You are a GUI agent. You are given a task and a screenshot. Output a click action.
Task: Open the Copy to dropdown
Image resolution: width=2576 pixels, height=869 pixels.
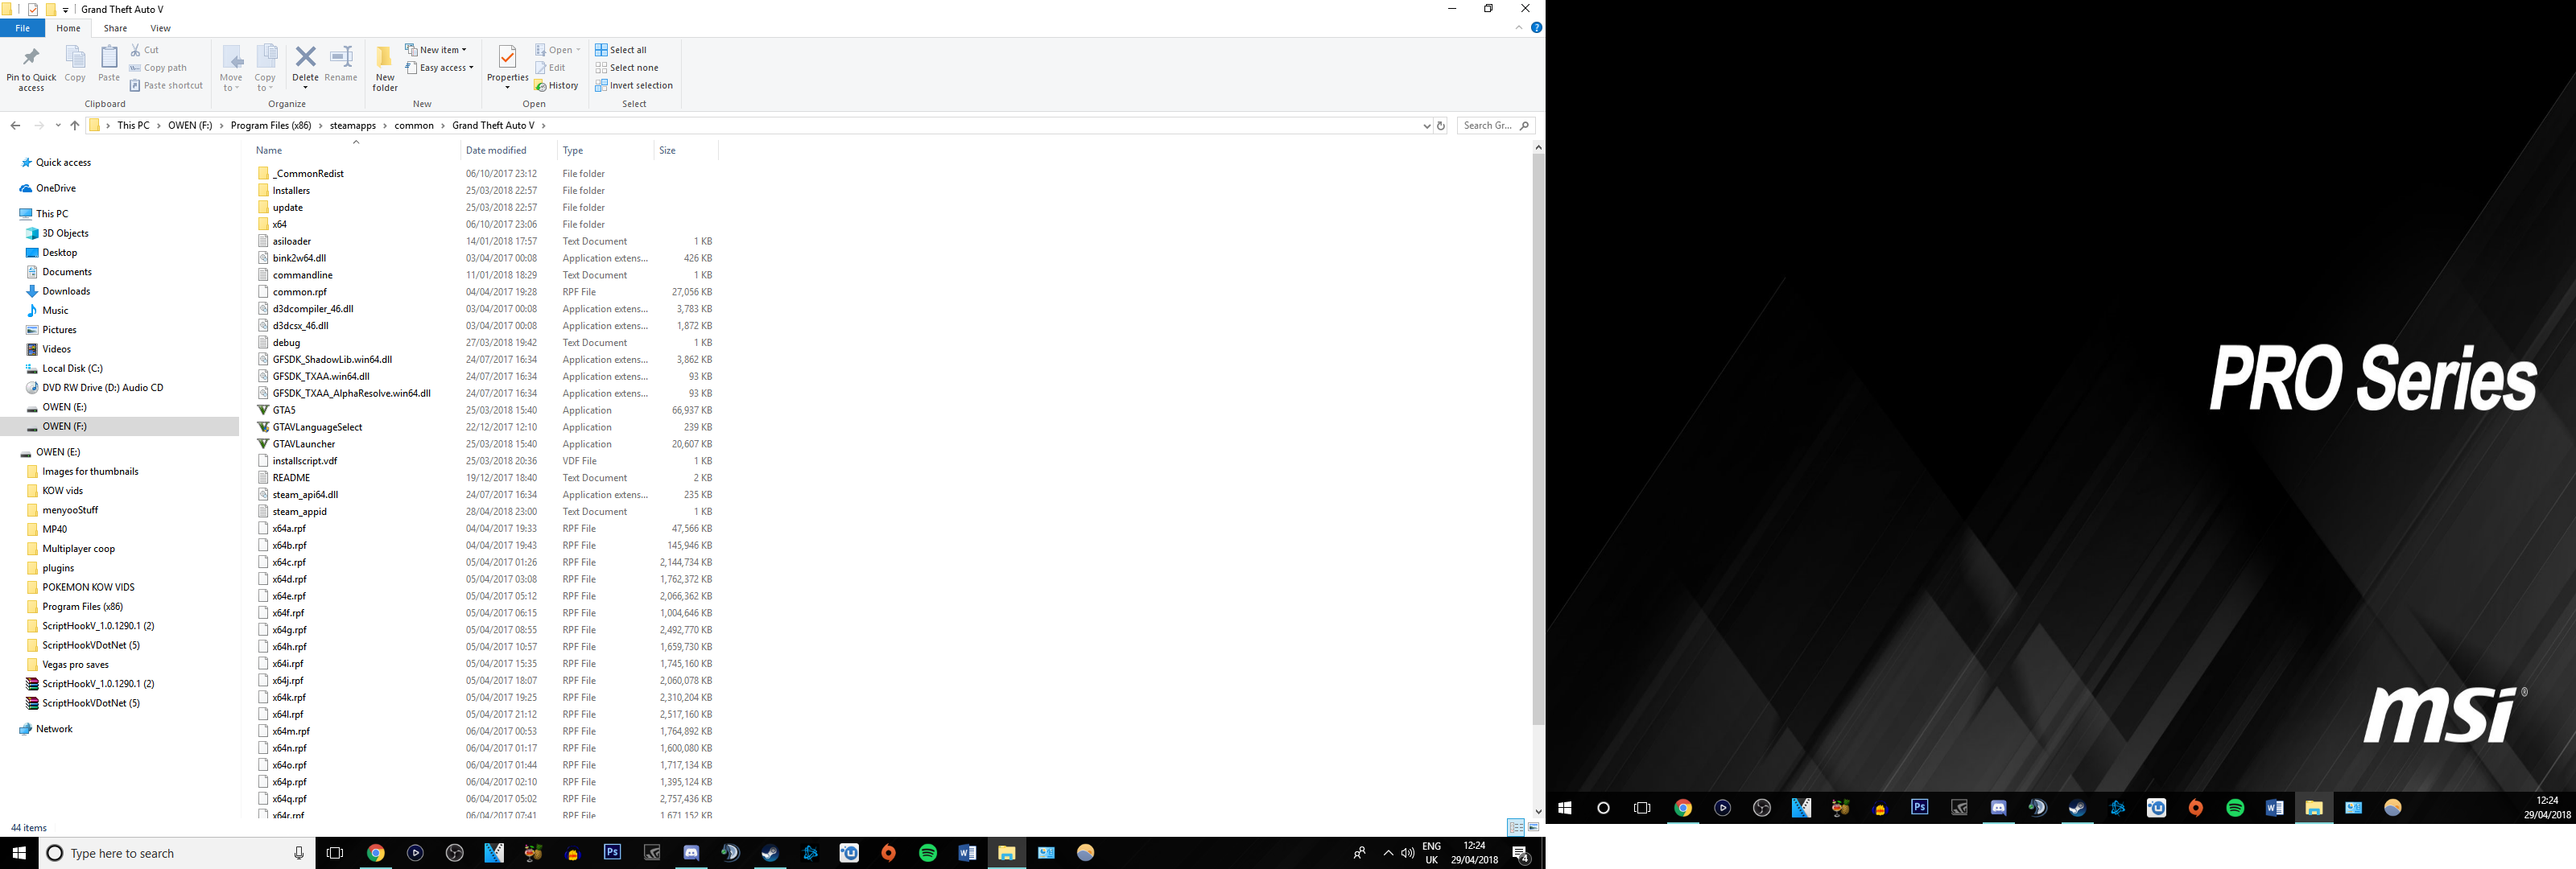265,69
